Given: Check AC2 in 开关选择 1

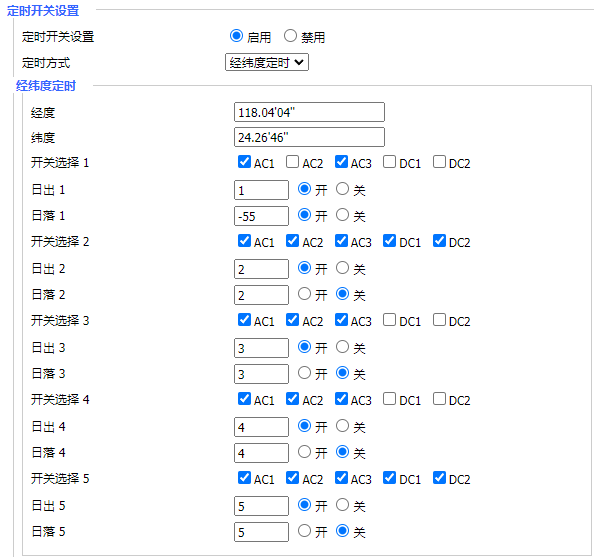Looking at the screenshot, I should click(x=292, y=162).
